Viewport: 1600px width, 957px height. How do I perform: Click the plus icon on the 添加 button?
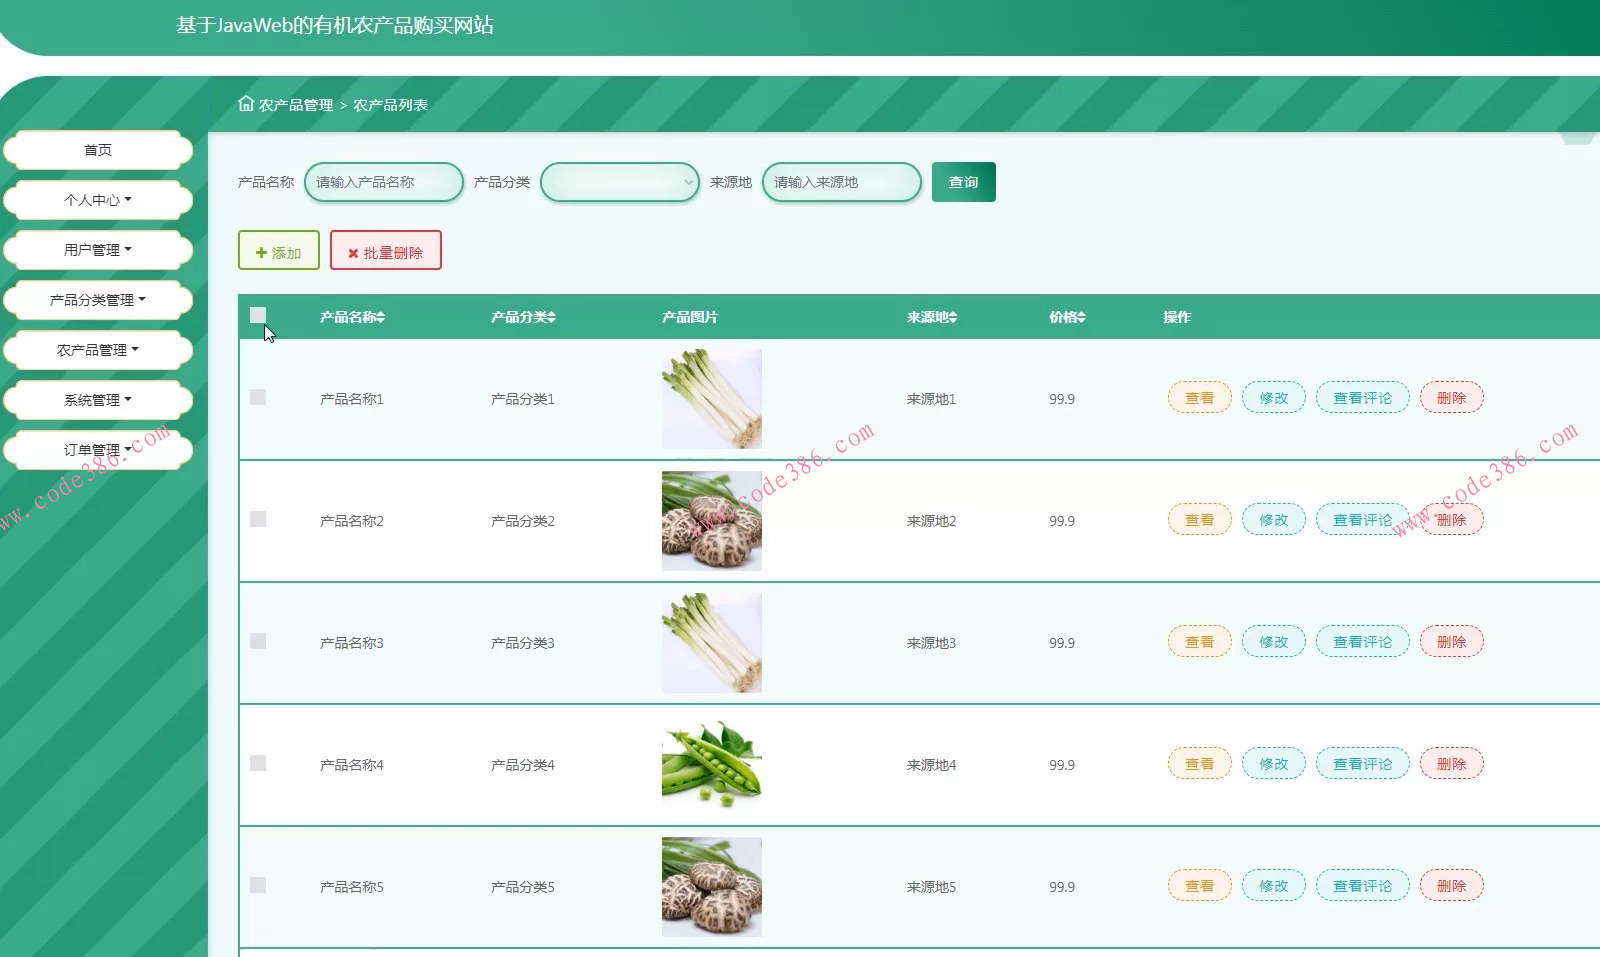[259, 251]
